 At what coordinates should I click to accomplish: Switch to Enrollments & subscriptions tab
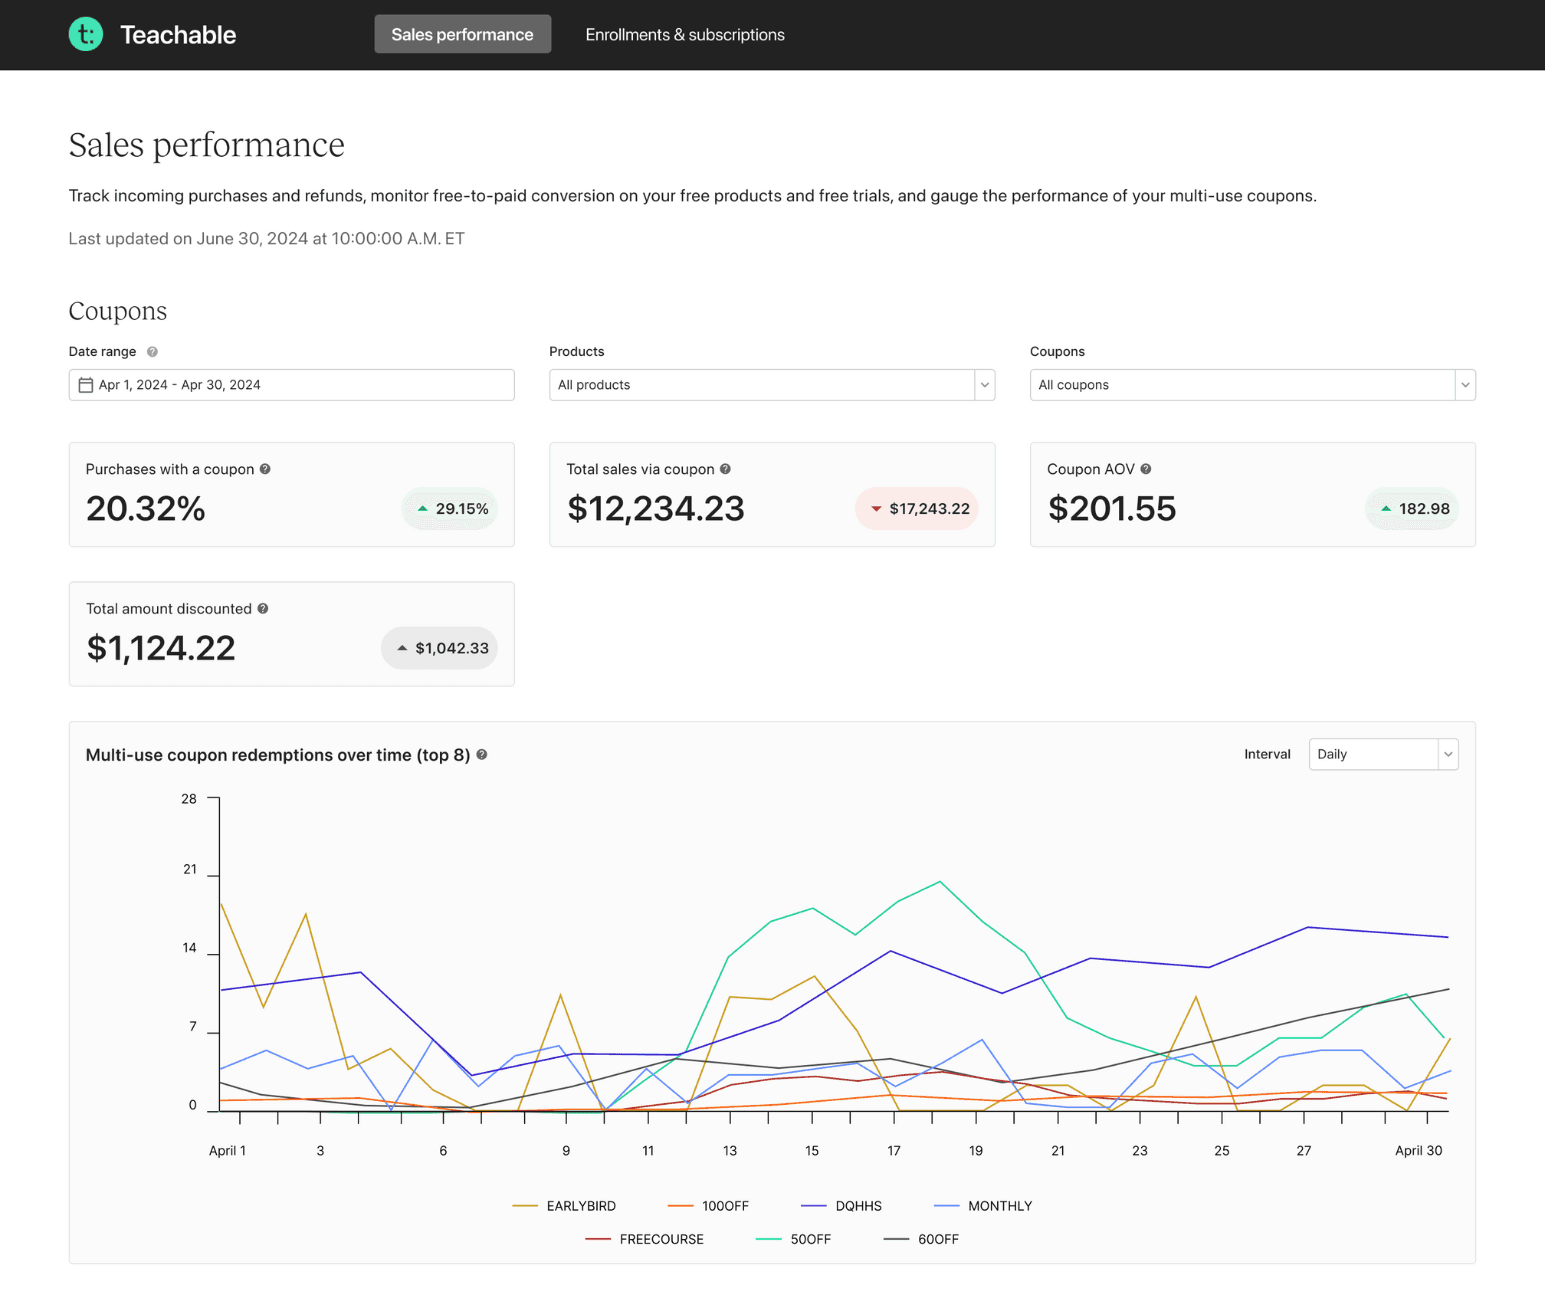pyautogui.click(x=685, y=34)
